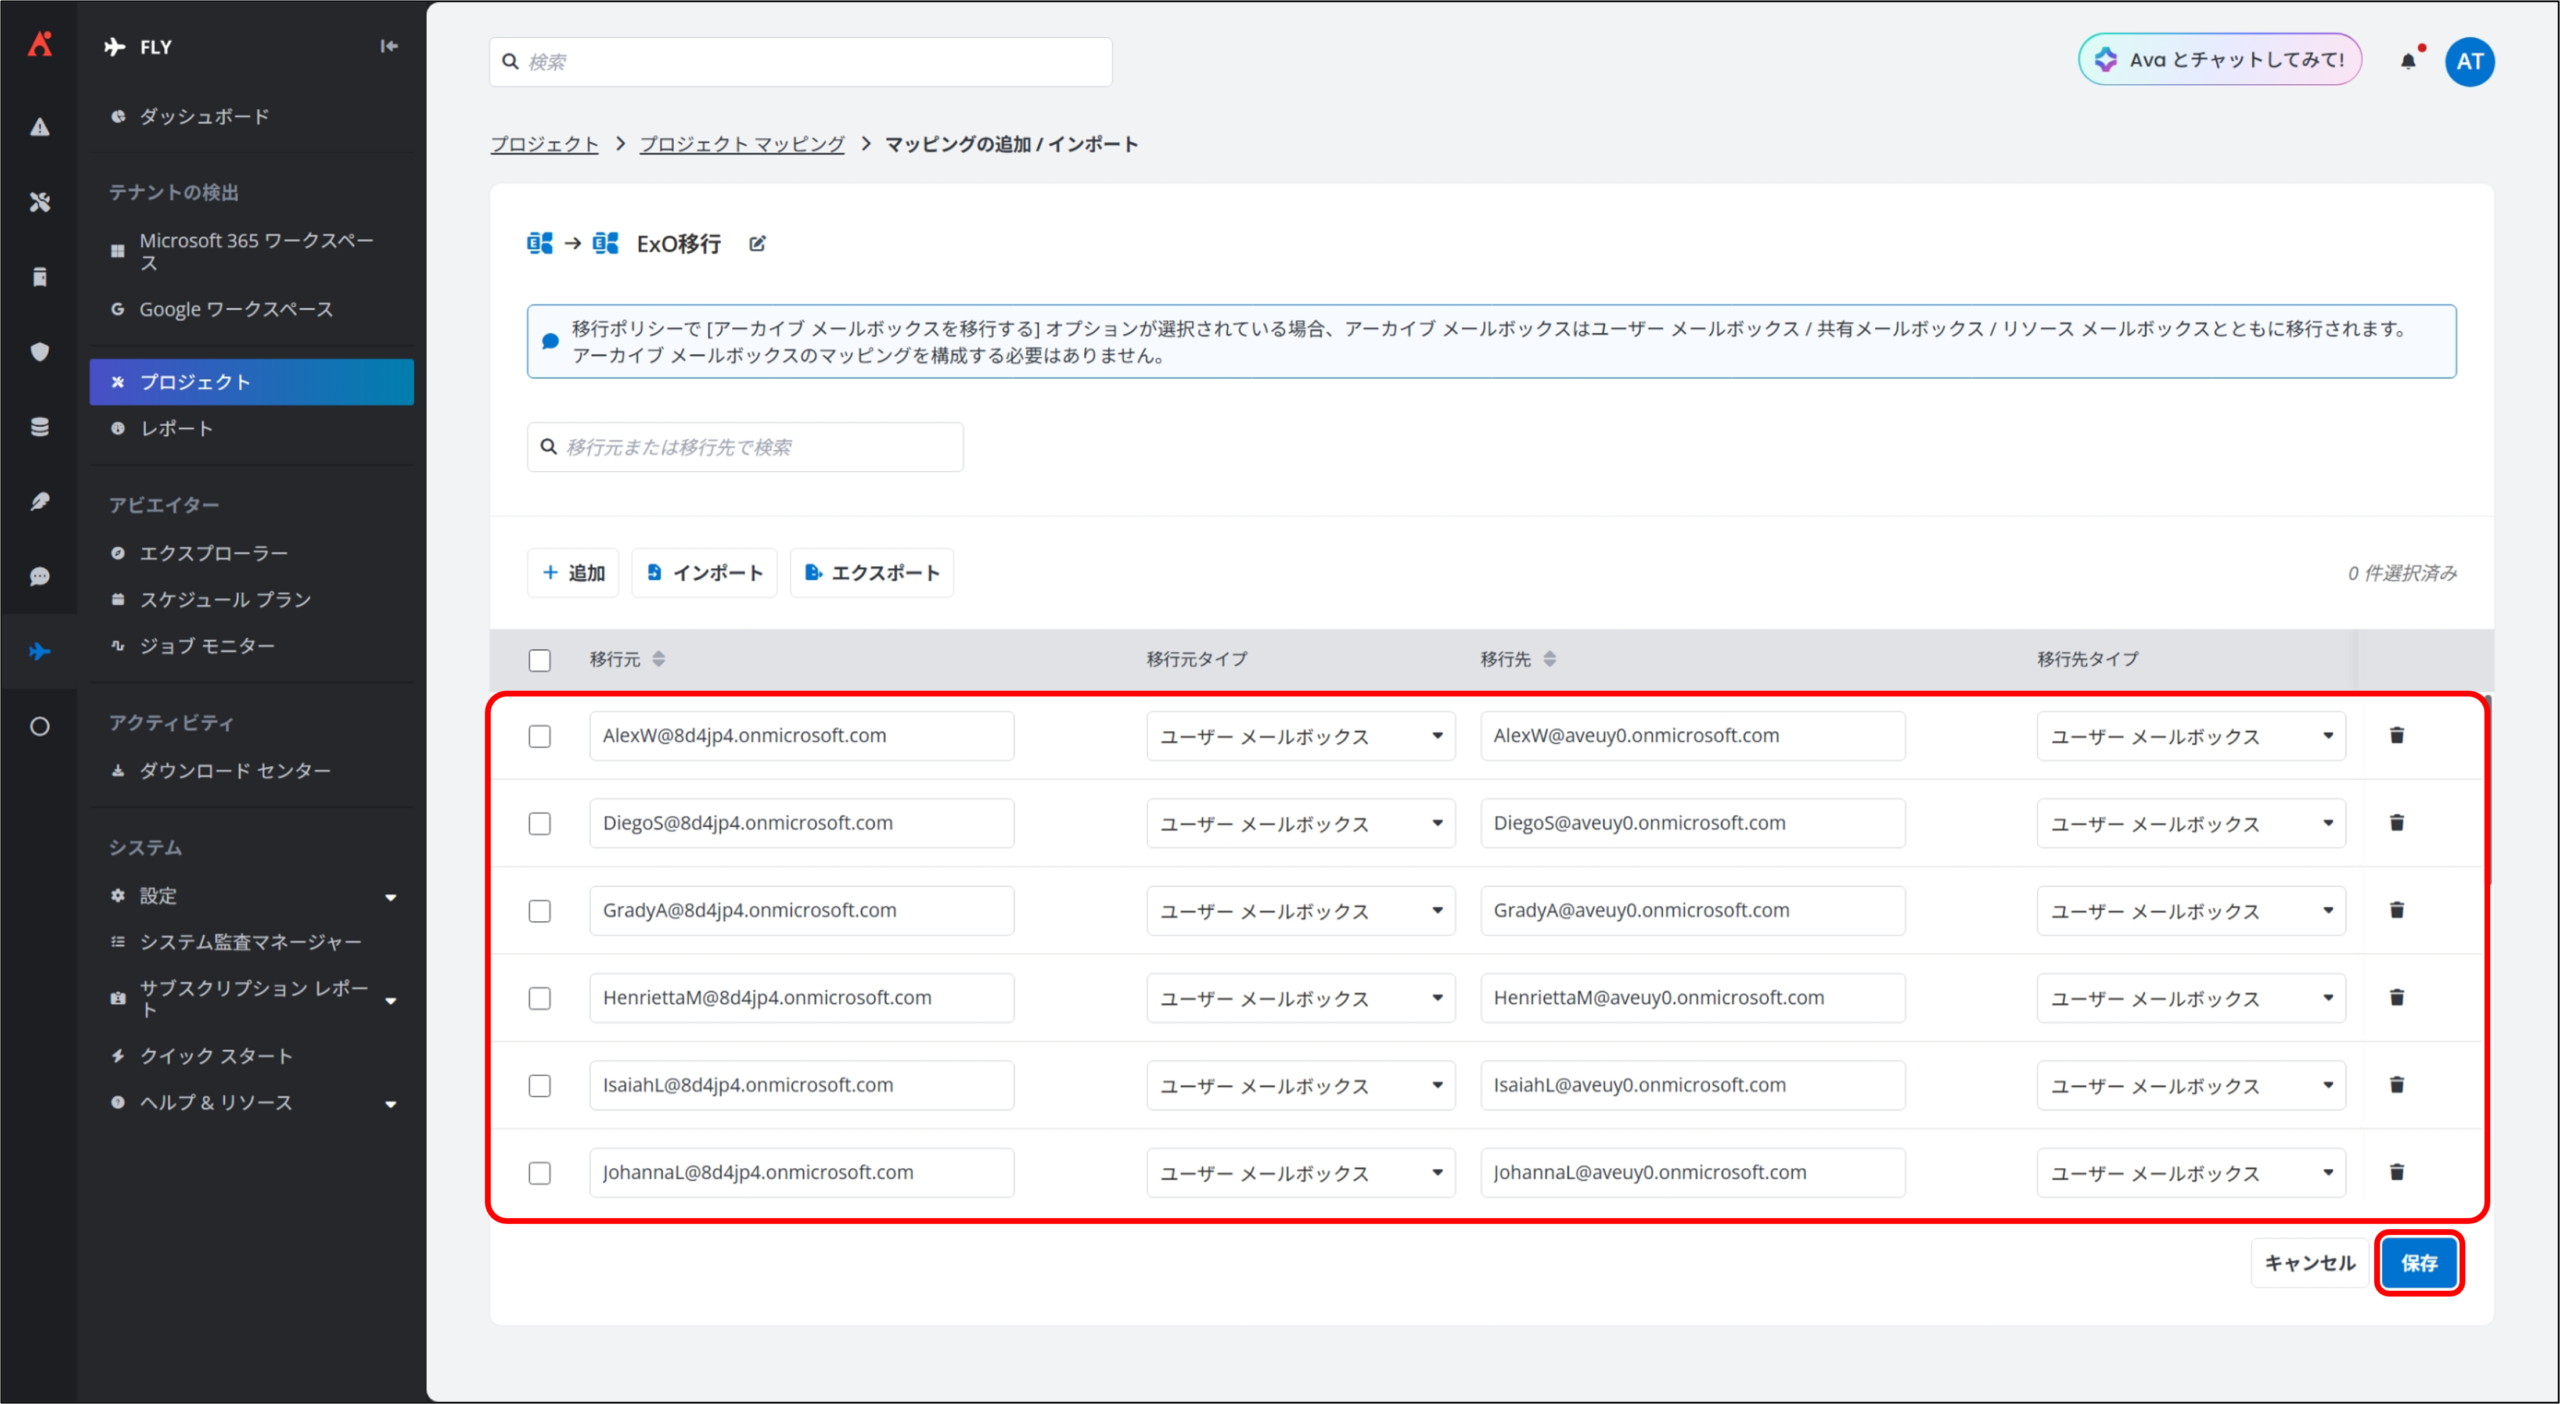Screen dimensions: 2560x1404
Task: Click the 移行元または移行先で検索 search field
Action: [x=745, y=447]
